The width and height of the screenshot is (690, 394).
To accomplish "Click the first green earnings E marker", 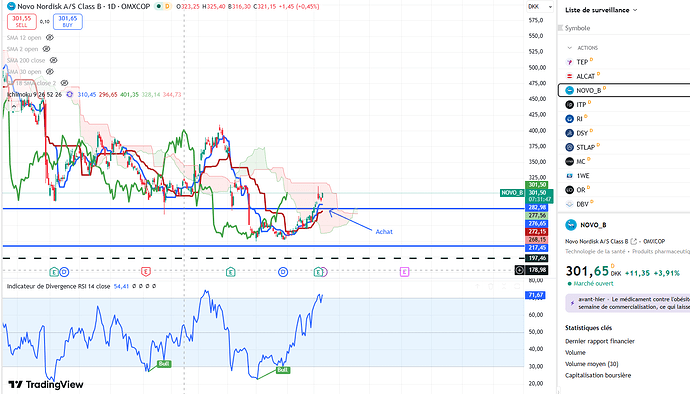I will point(54,272).
